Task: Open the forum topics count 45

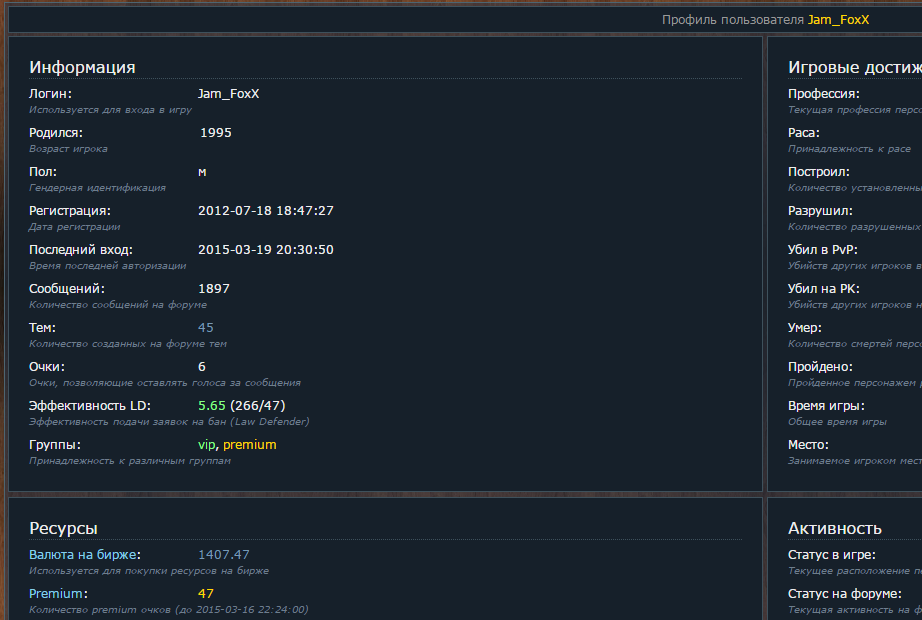Action: pyautogui.click(x=206, y=328)
